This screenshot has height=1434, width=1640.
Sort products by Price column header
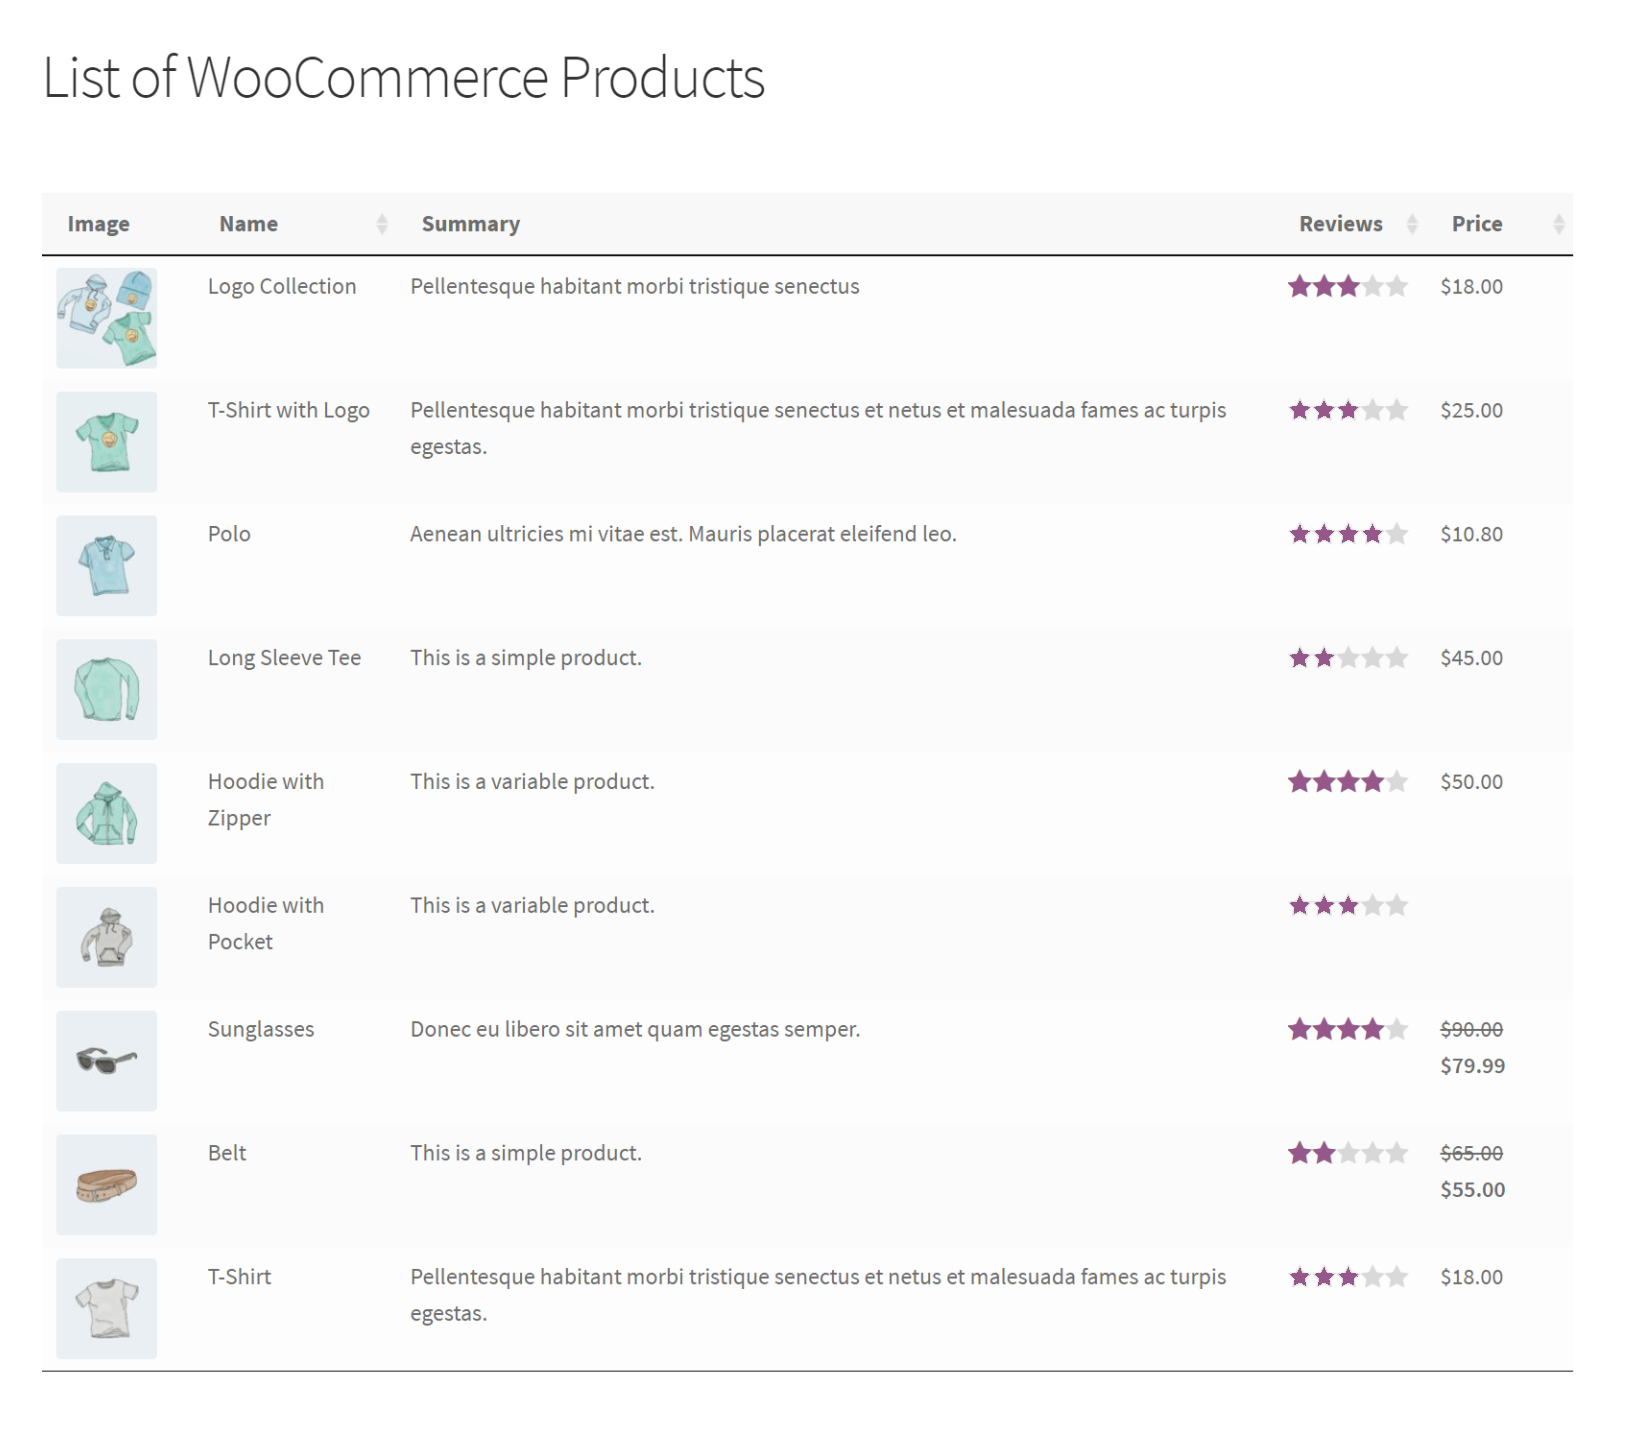1477,223
